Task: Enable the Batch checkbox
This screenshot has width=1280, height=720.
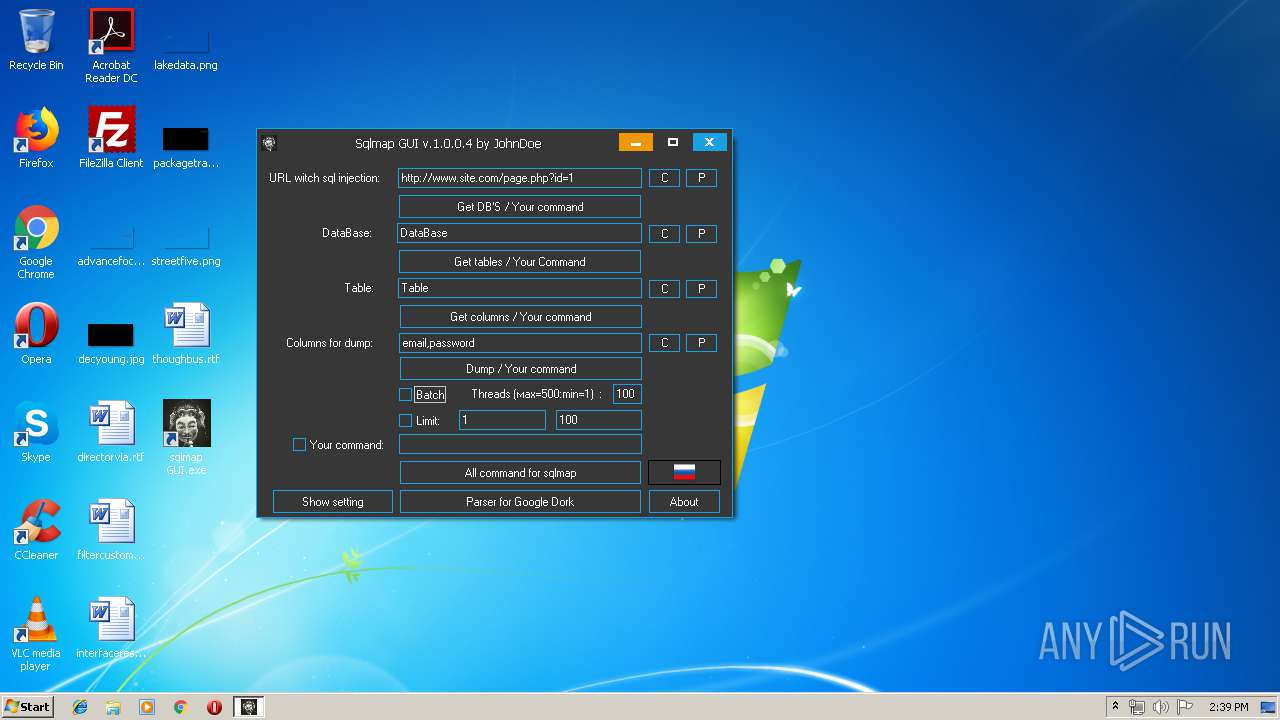Action: point(405,395)
